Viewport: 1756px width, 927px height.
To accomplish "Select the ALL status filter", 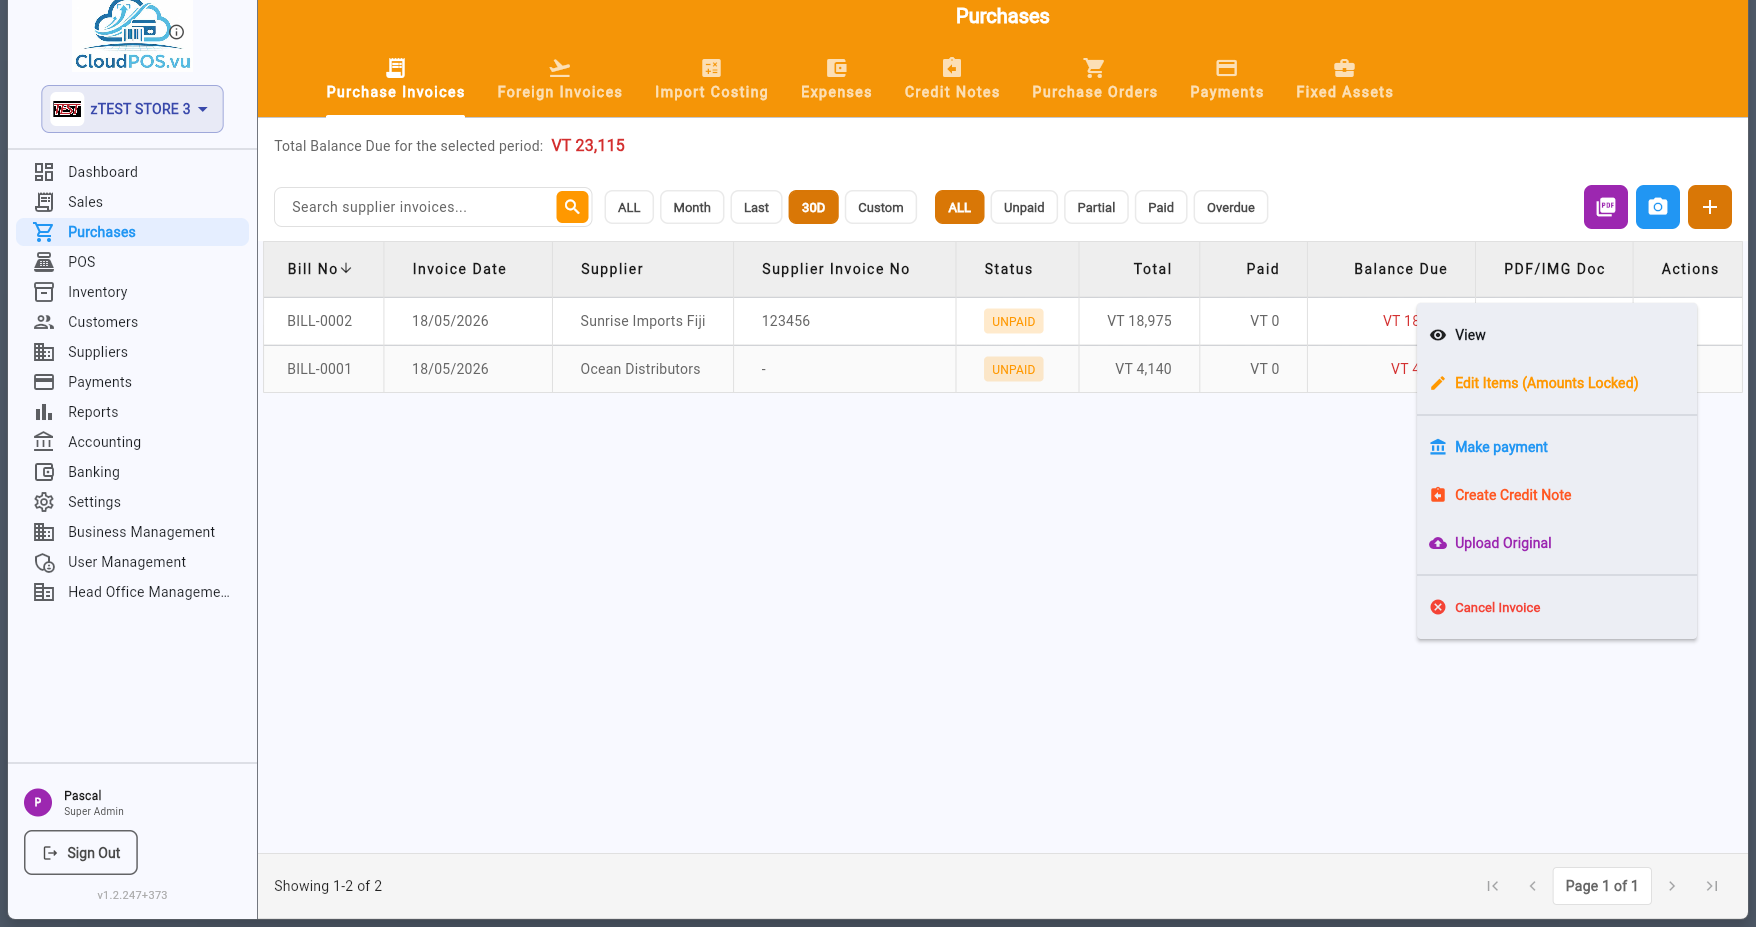I will coord(959,208).
